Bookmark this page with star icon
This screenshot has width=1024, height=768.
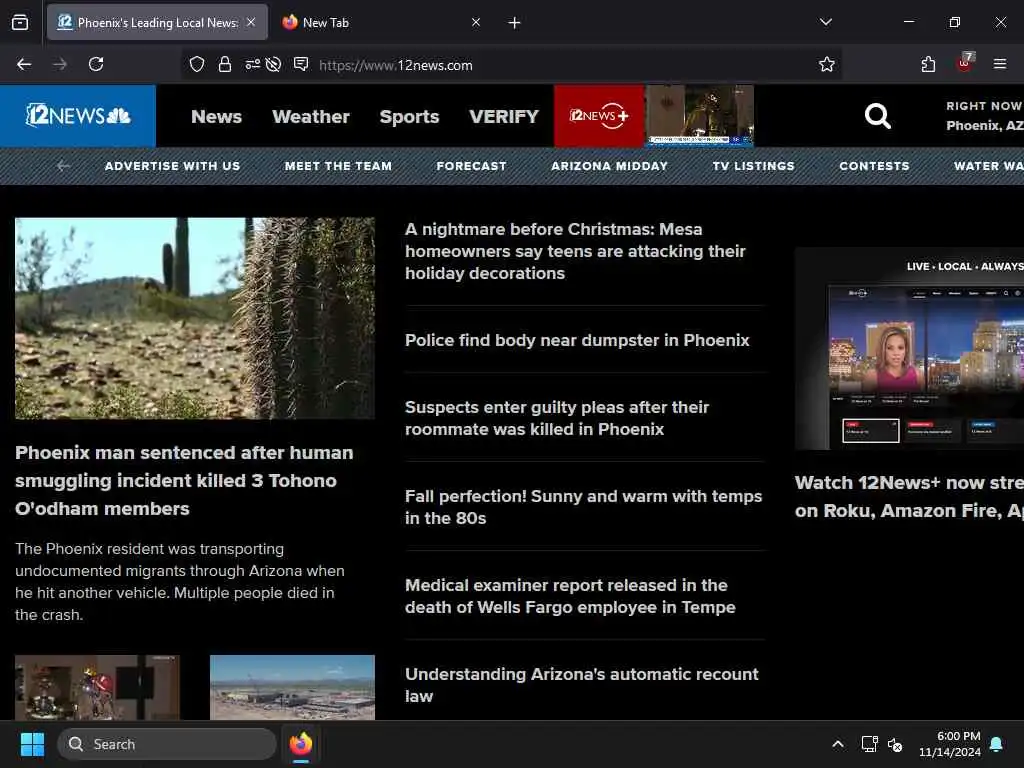tap(827, 64)
